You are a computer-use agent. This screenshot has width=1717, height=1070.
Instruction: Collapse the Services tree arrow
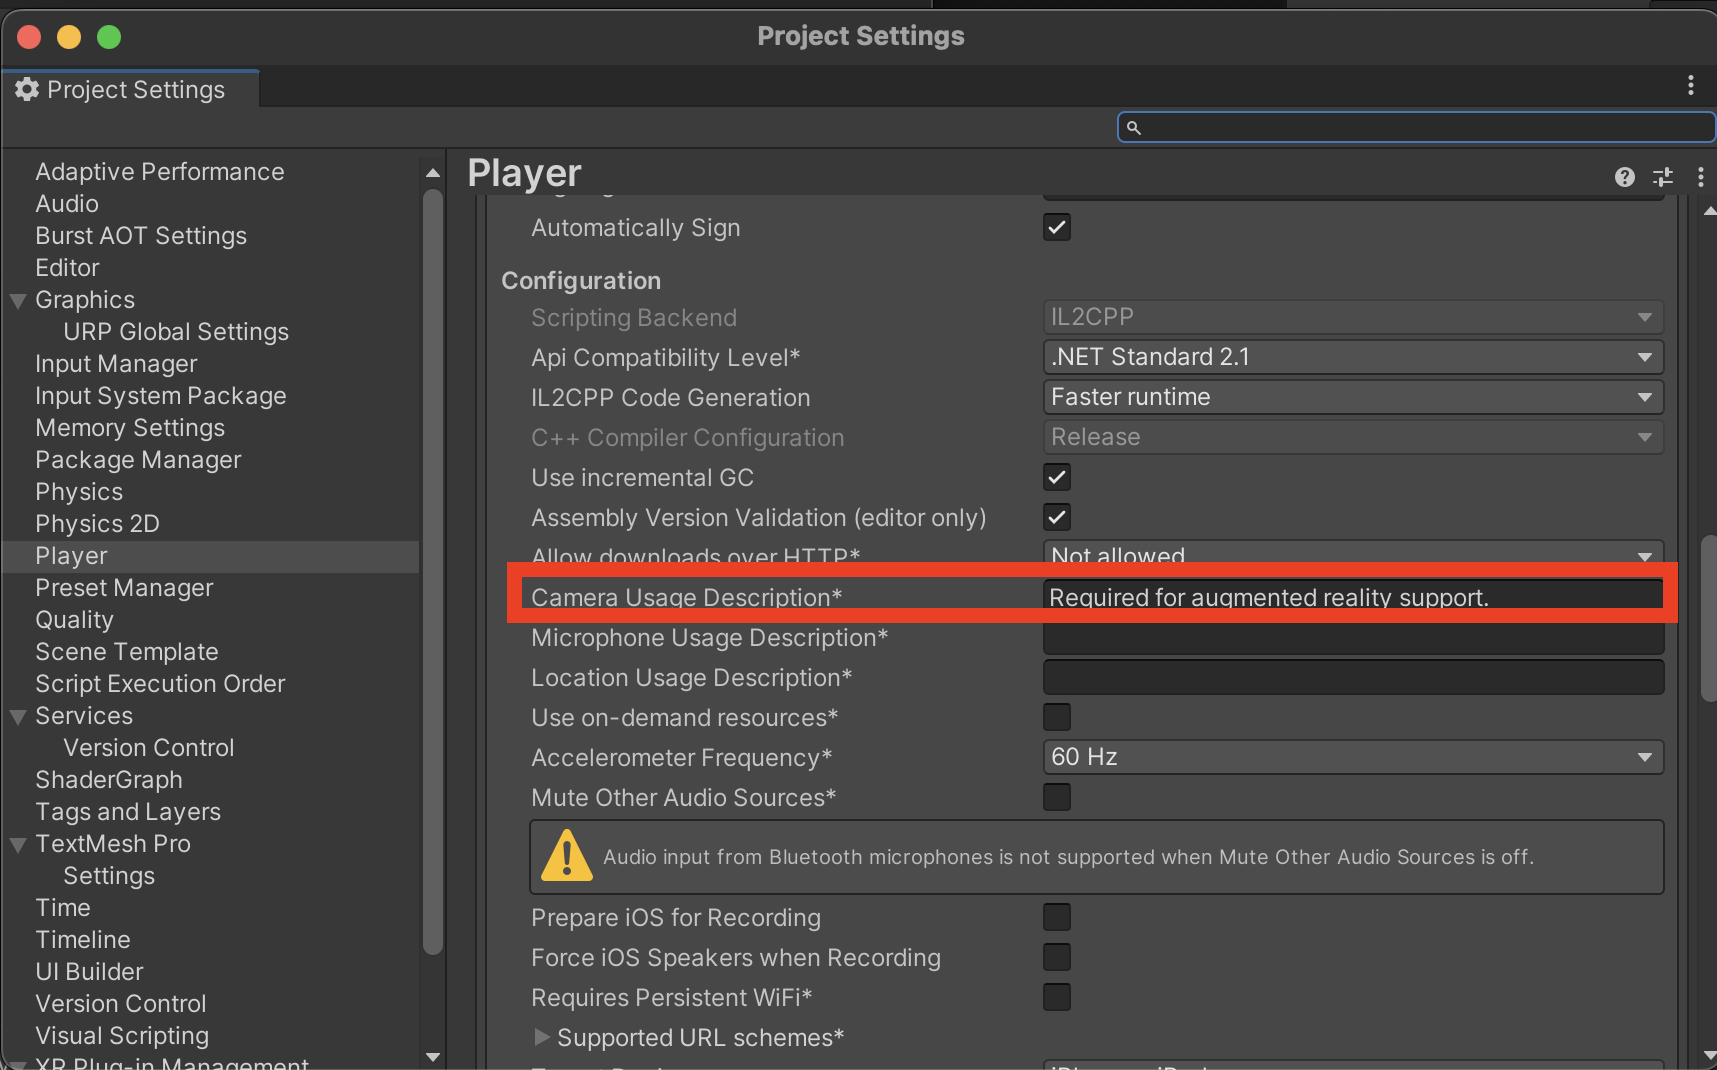pos(18,716)
